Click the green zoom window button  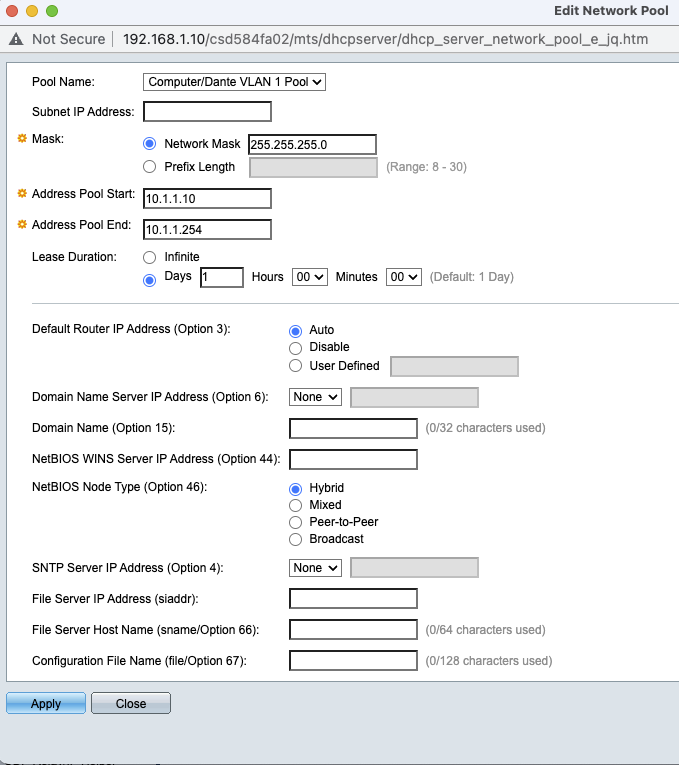[x=52, y=11]
